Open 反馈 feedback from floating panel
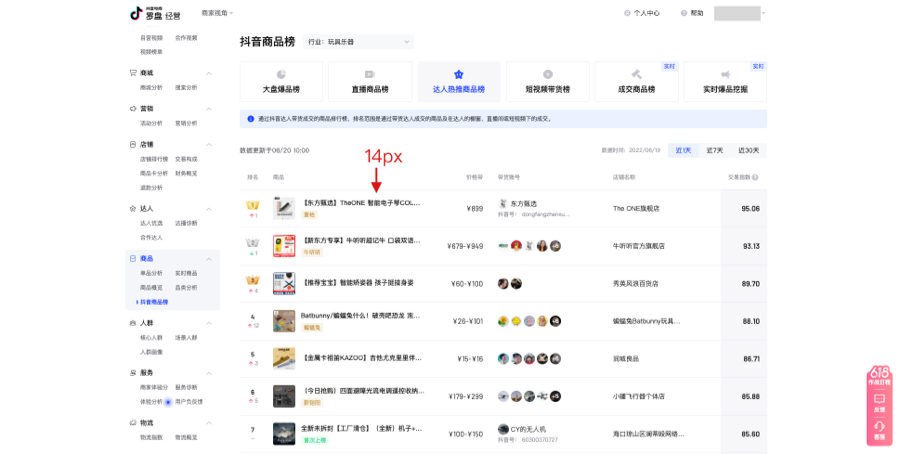 (879, 402)
